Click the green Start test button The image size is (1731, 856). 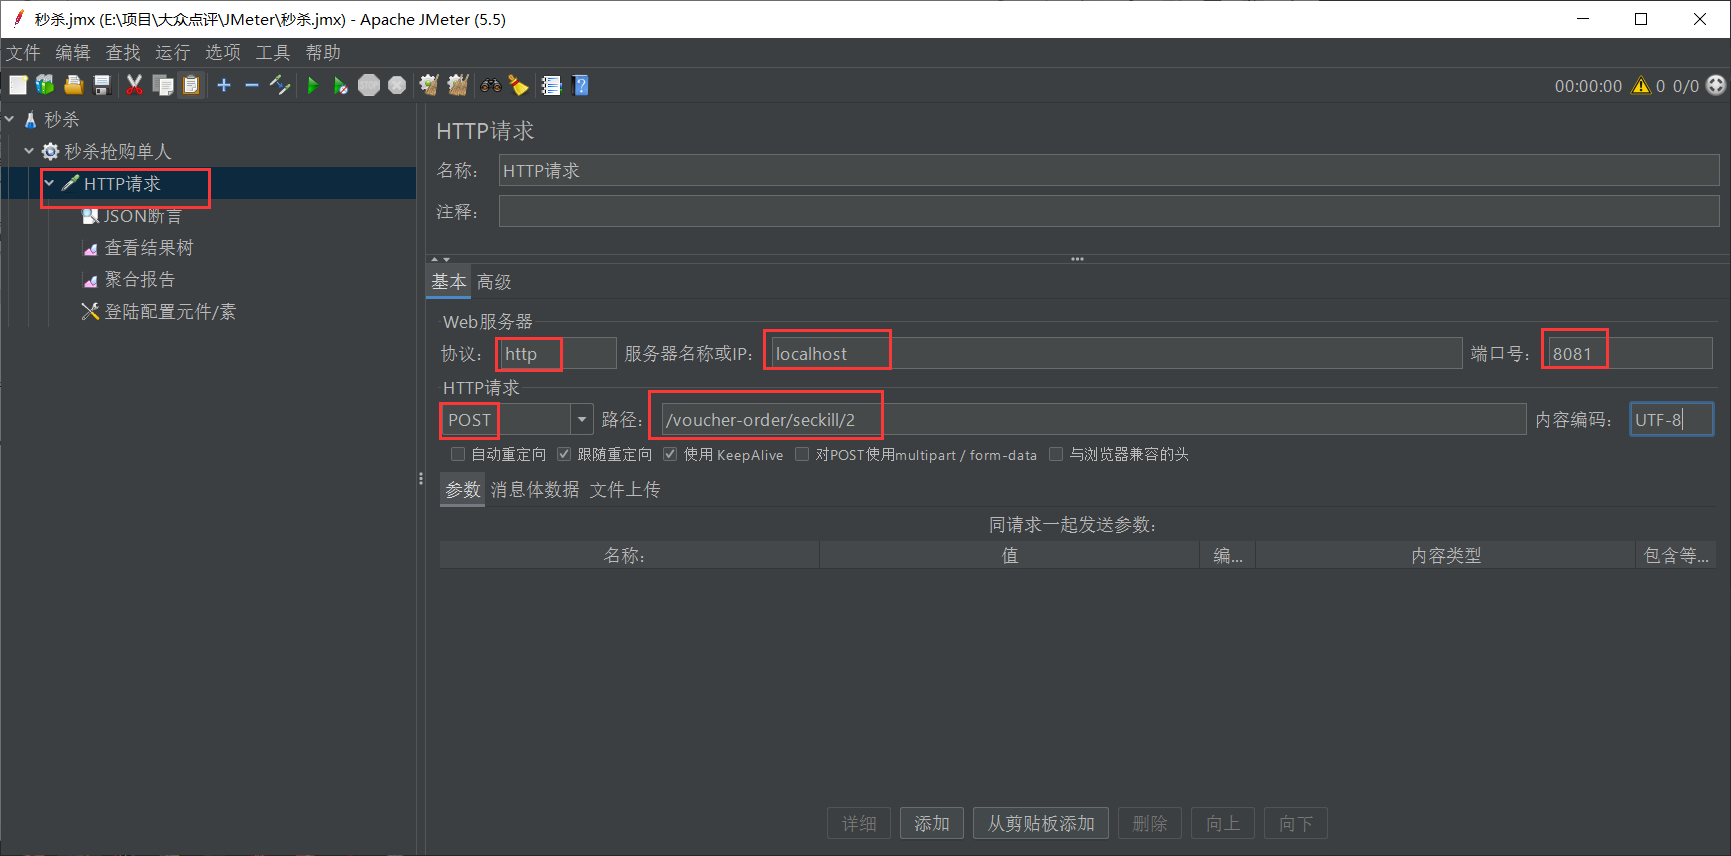[x=312, y=86]
